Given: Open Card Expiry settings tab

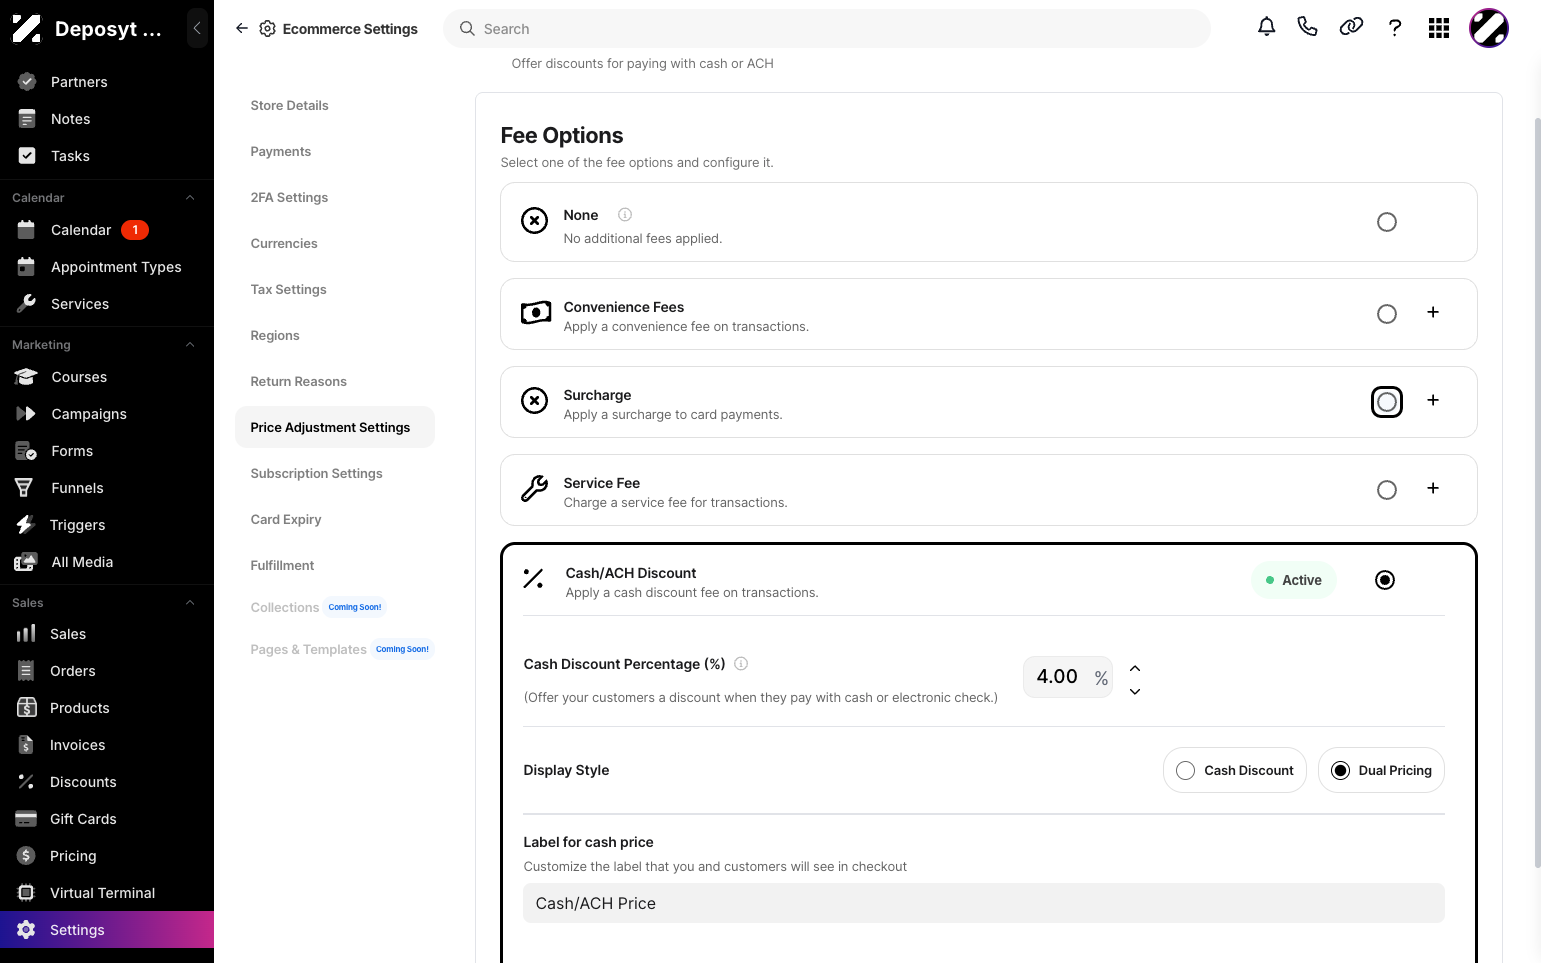Looking at the screenshot, I should tap(286, 519).
